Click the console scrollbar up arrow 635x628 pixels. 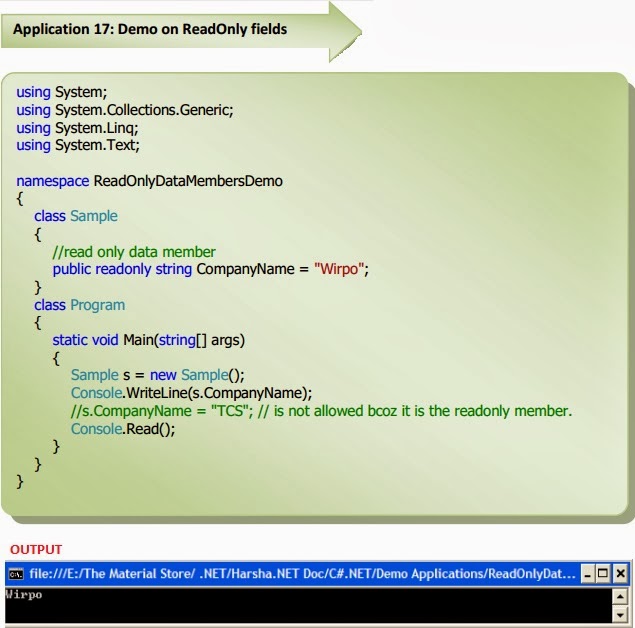coord(620,596)
